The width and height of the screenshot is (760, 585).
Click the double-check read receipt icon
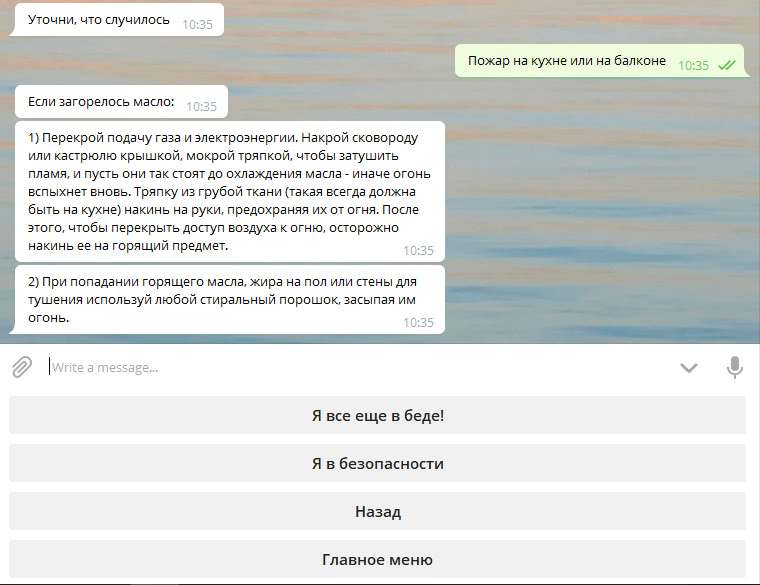(727, 65)
